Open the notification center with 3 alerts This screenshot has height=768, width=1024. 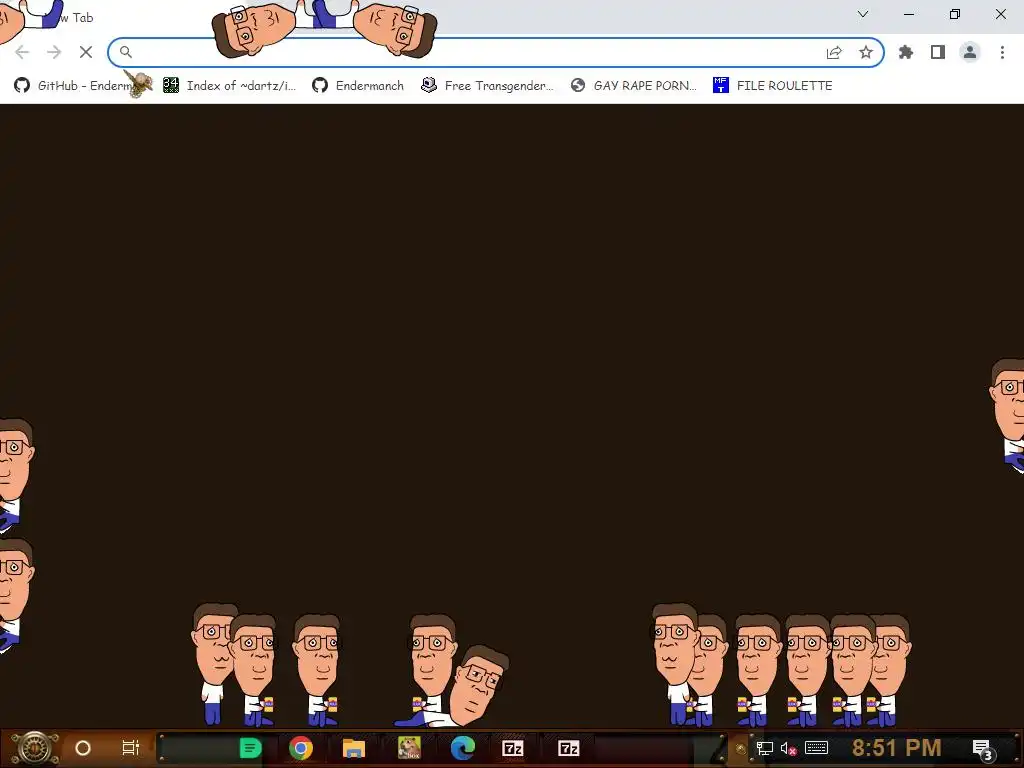(984, 750)
